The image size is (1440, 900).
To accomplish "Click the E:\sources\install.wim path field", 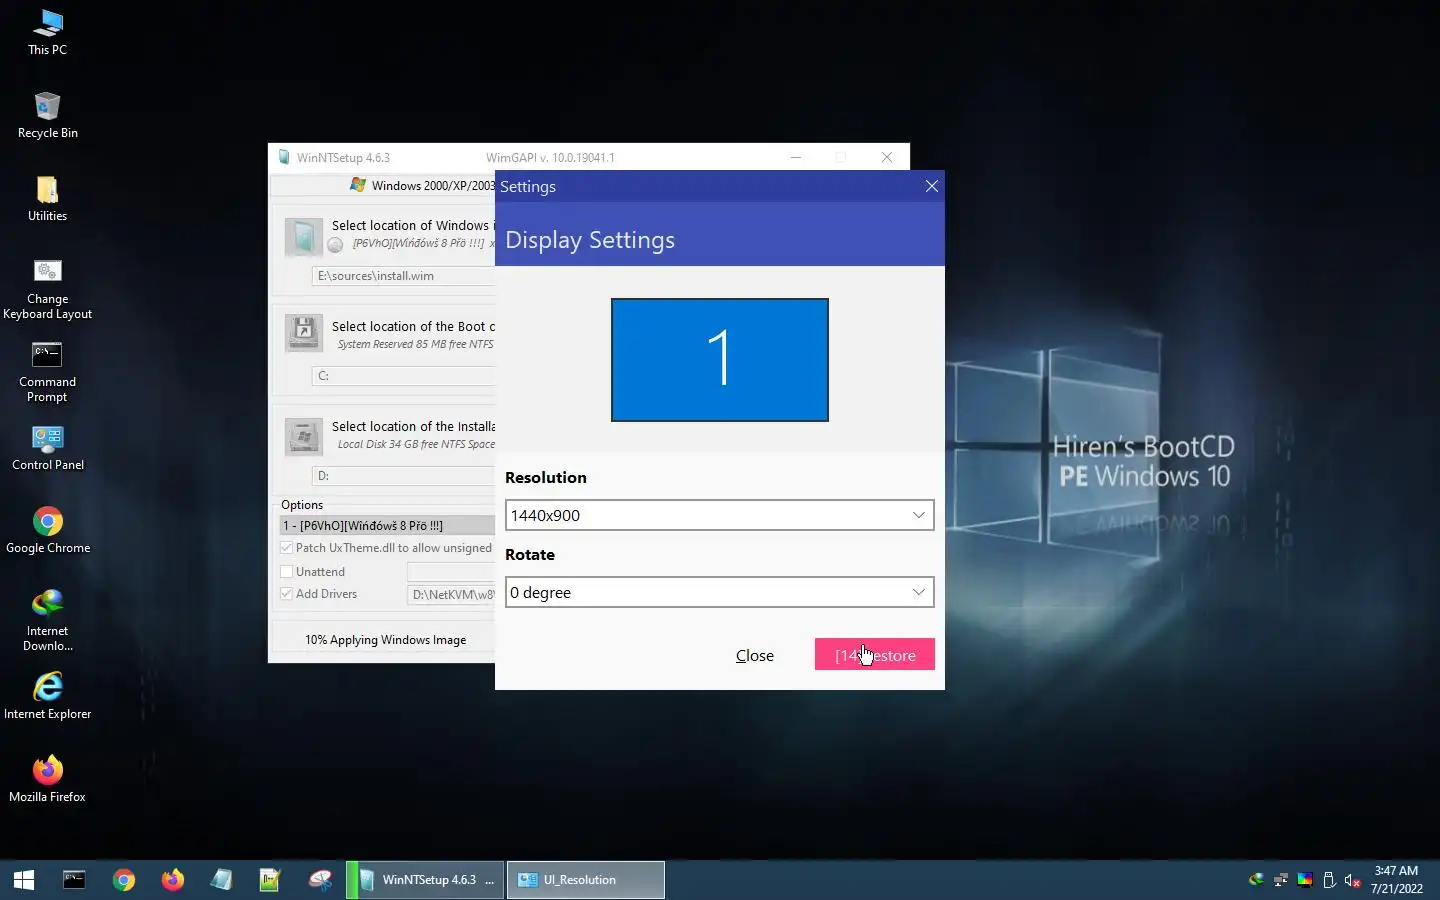I will click(404, 276).
